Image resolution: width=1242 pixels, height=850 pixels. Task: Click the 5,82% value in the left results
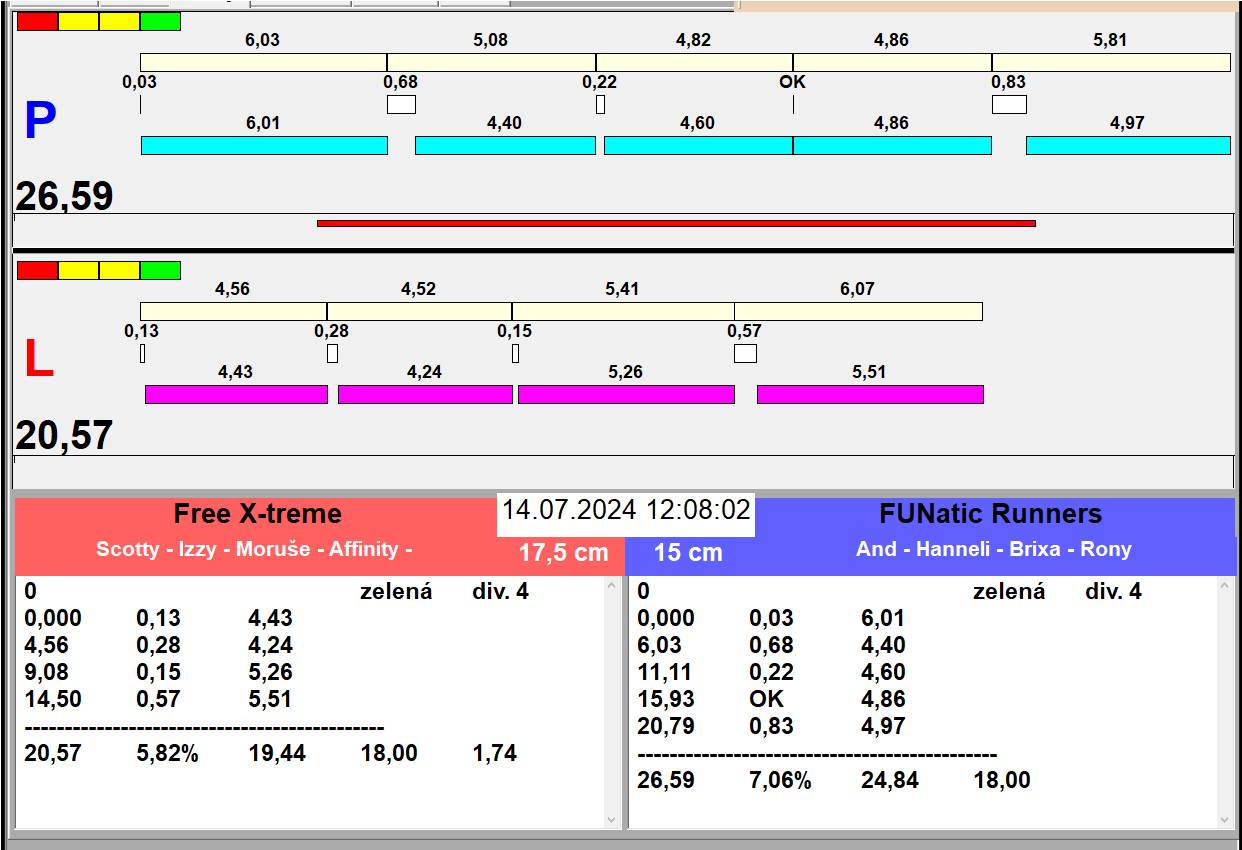(167, 753)
